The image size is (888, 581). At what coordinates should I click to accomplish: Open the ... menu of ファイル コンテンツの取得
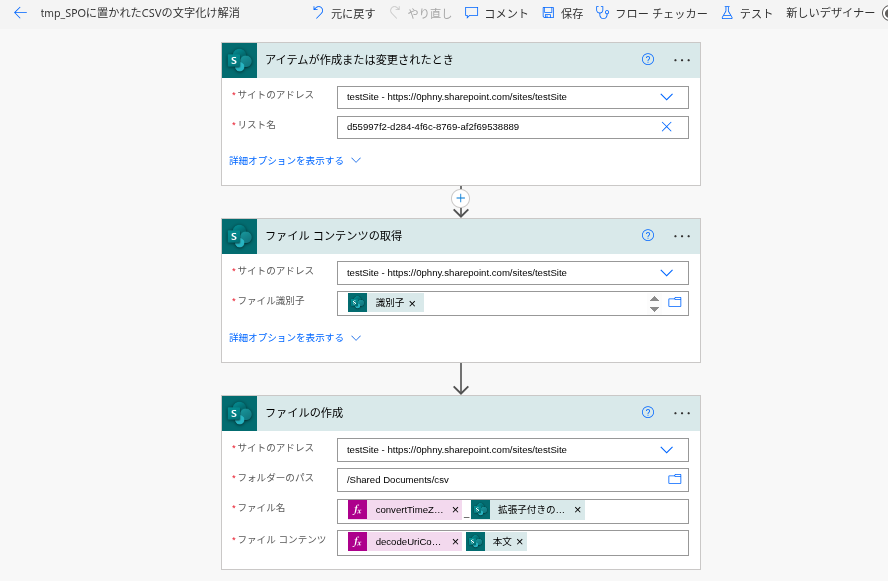coord(682,236)
